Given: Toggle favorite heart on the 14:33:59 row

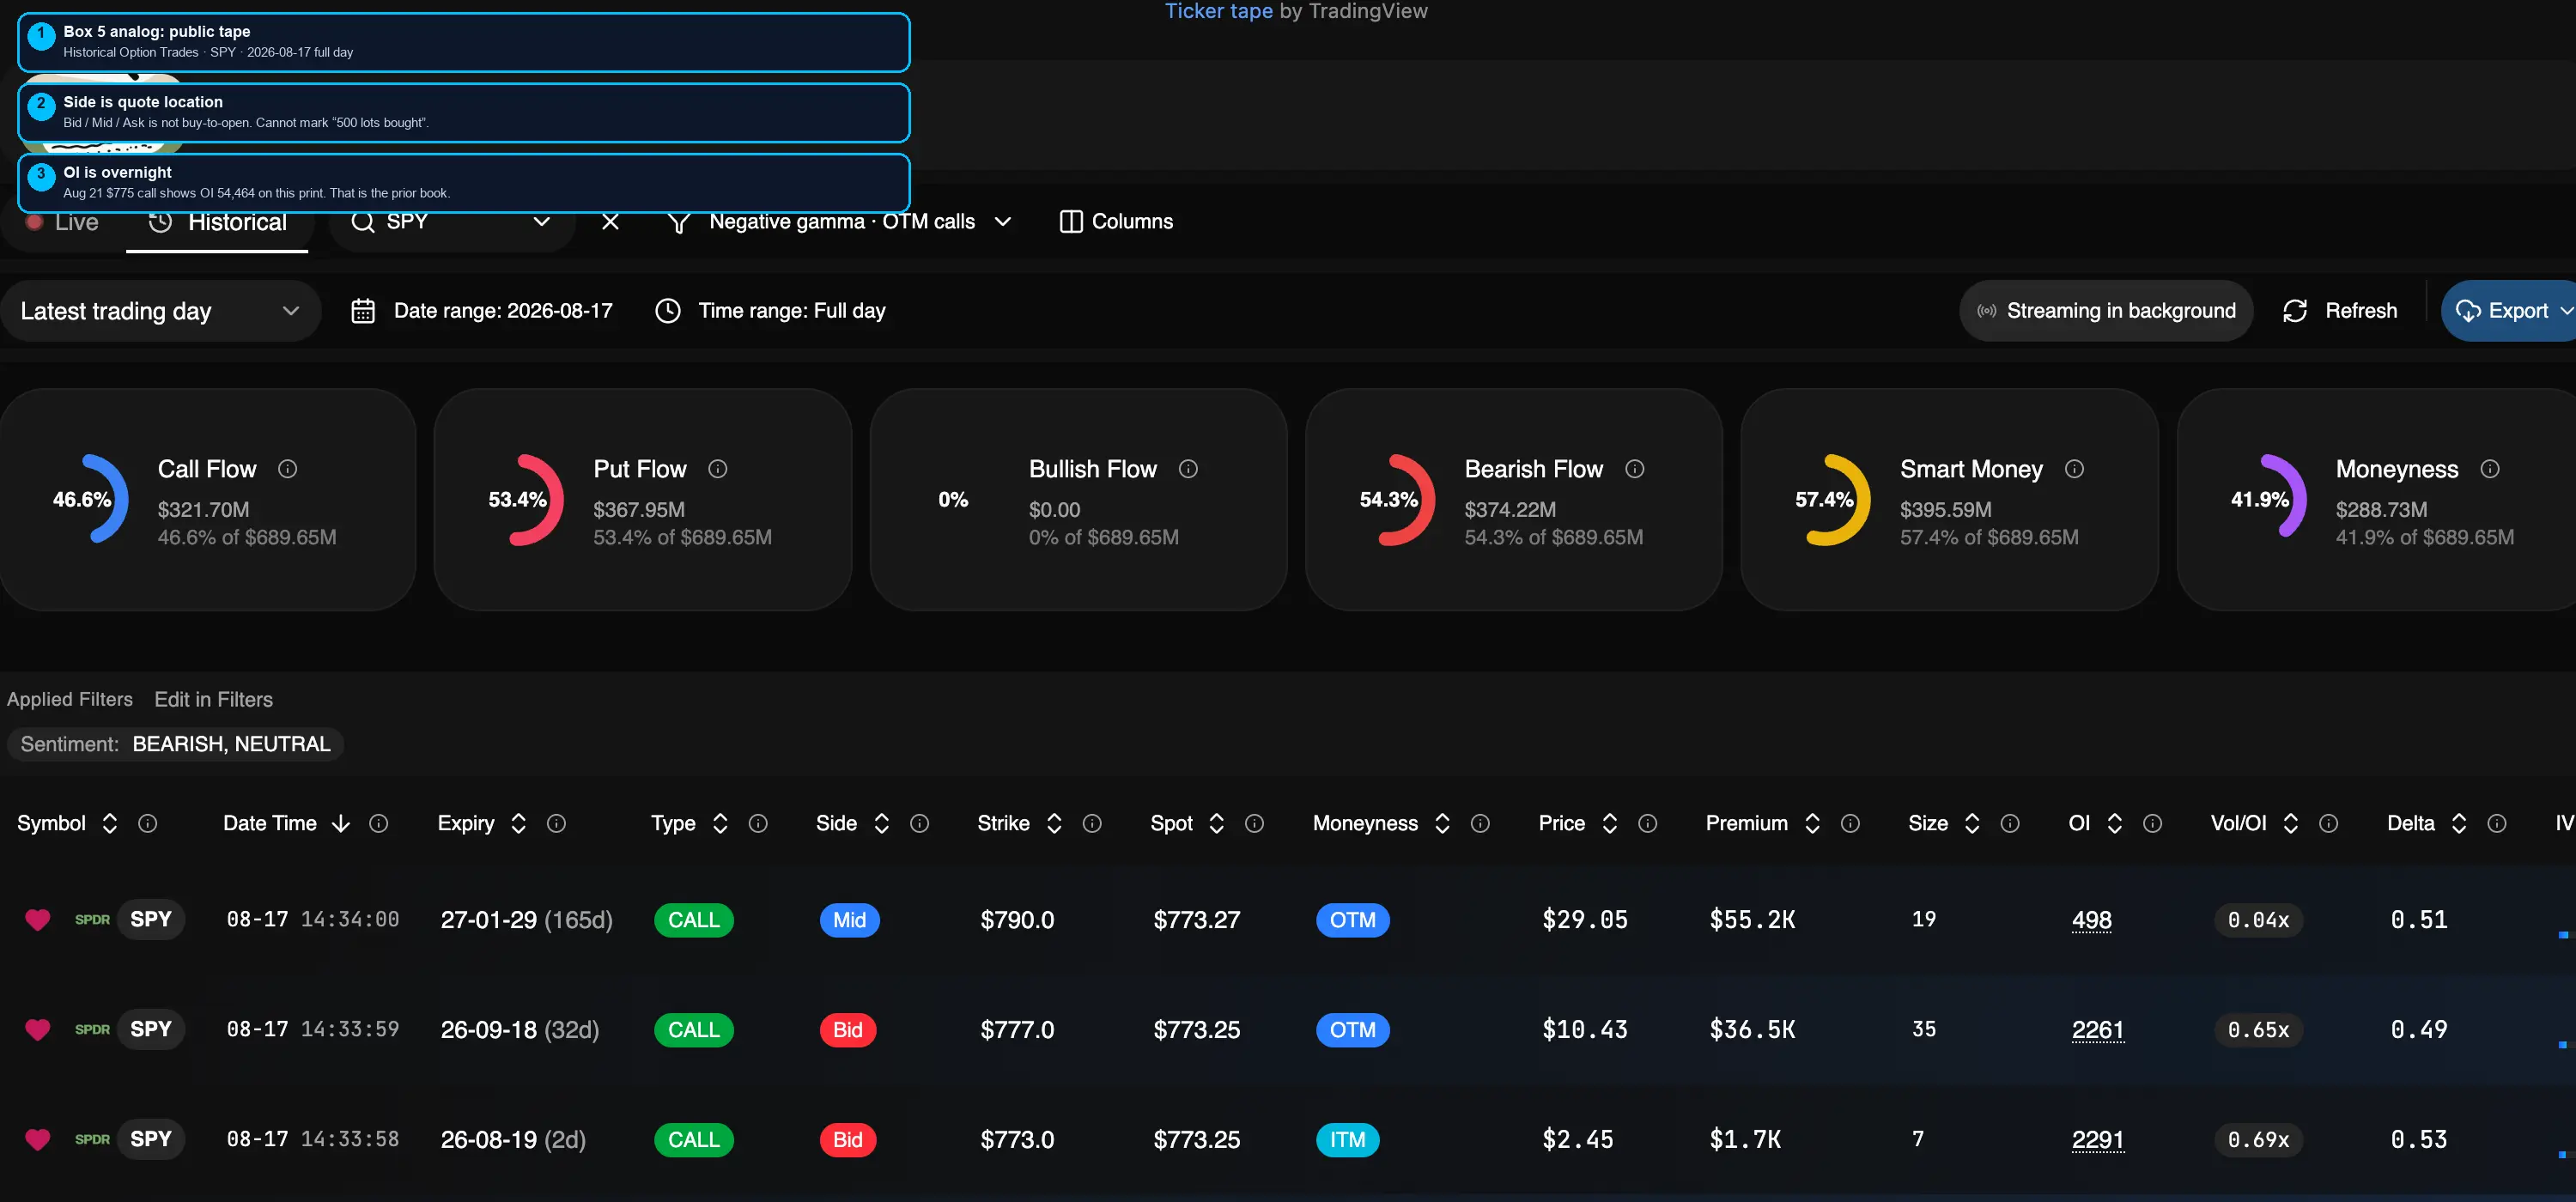Looking at the screenshot, I should coord(37,1029).
